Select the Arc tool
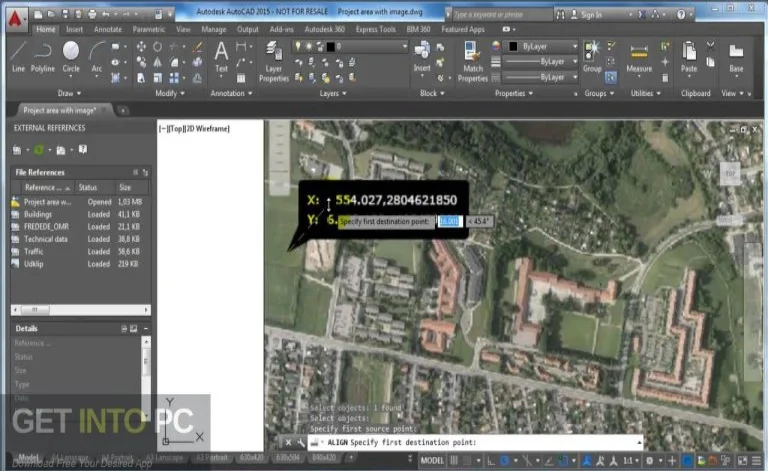 pos(97,57)
